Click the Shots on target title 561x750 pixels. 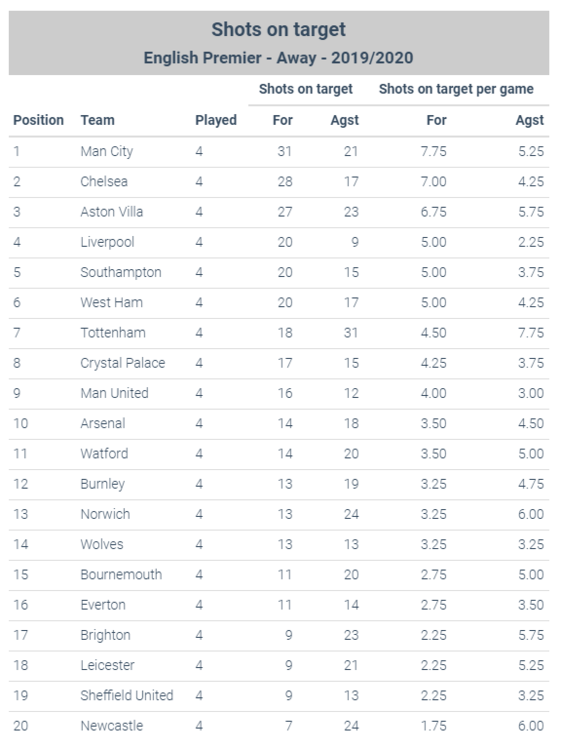click(x=278, y=29)
